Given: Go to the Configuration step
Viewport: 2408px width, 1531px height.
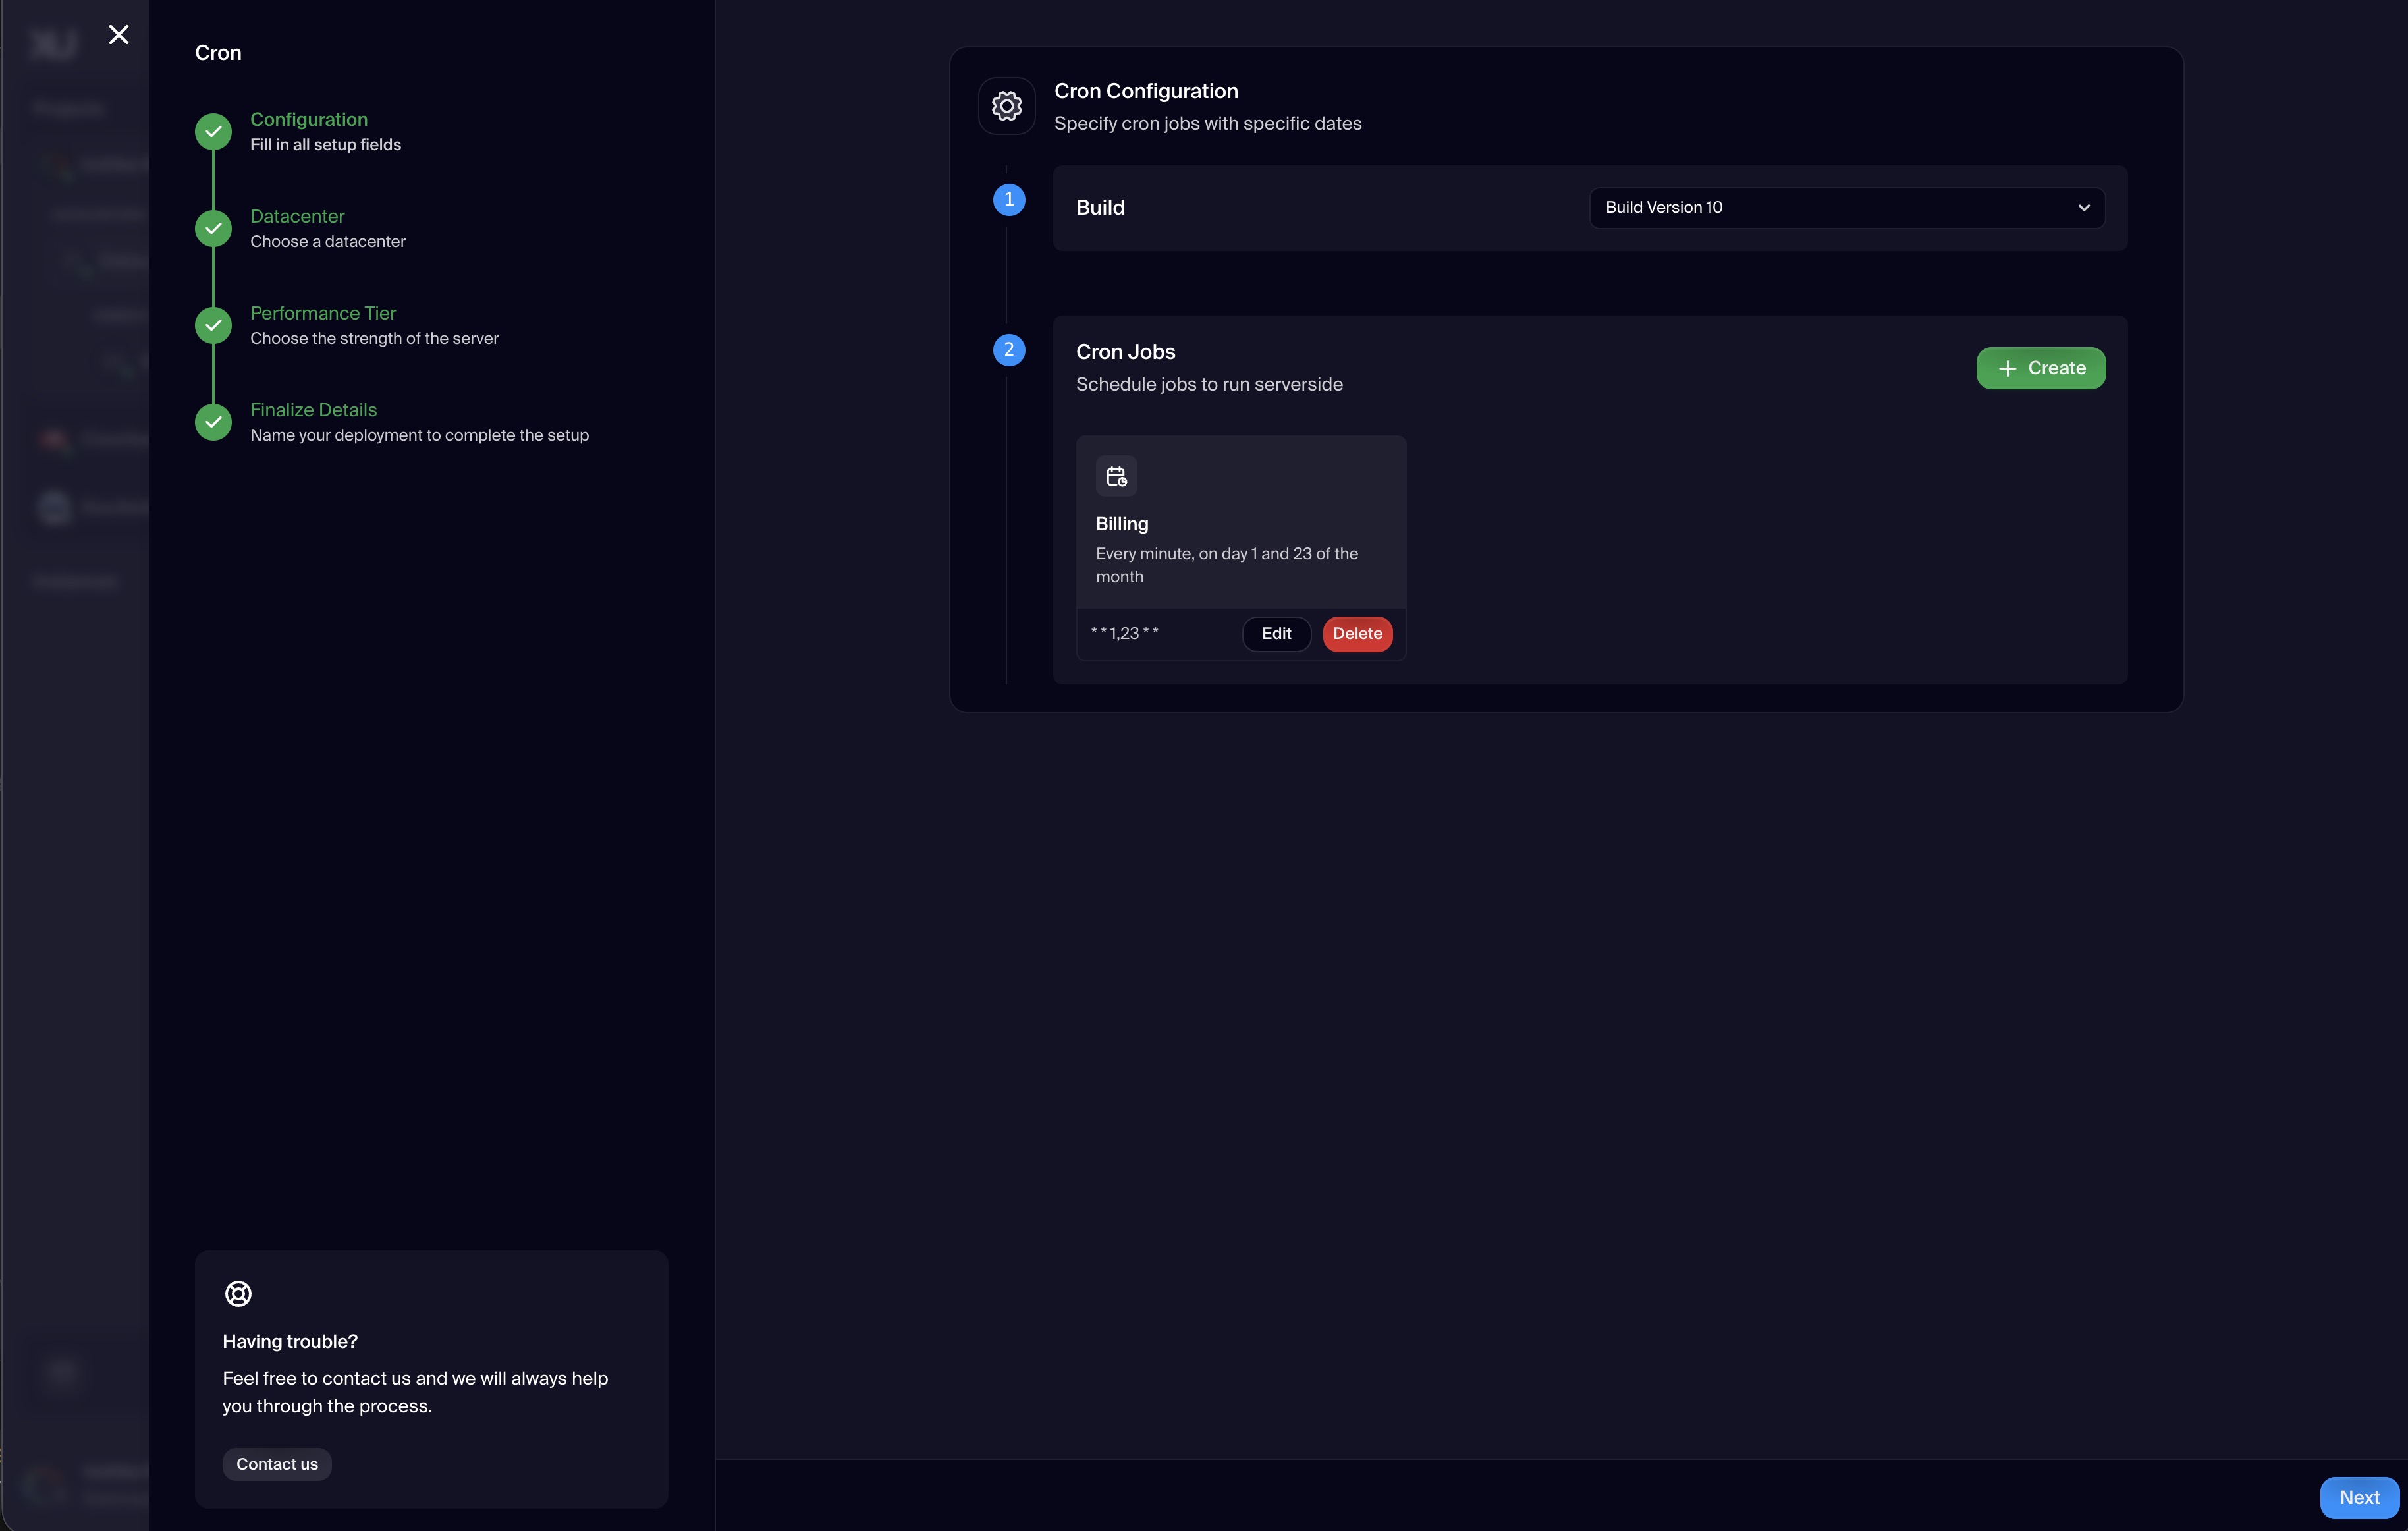Looking at the screenshot, I should pos(308,119).
